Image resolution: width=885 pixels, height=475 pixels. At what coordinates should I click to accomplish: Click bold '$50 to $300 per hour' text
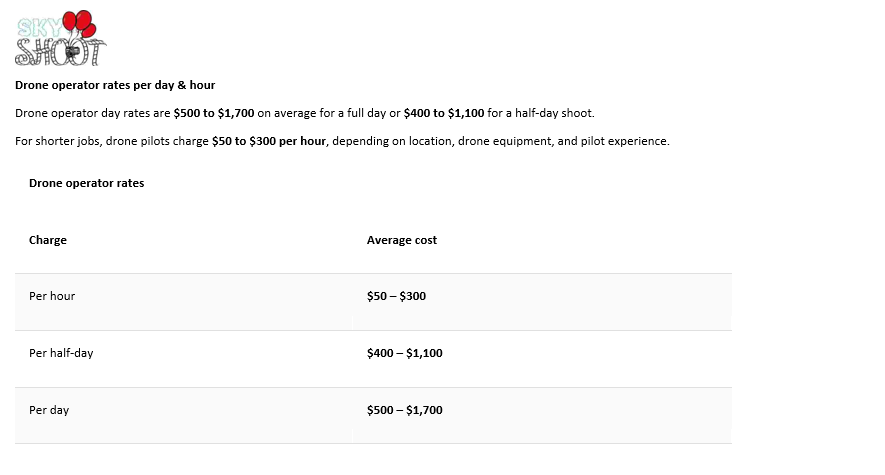point(270,141)
